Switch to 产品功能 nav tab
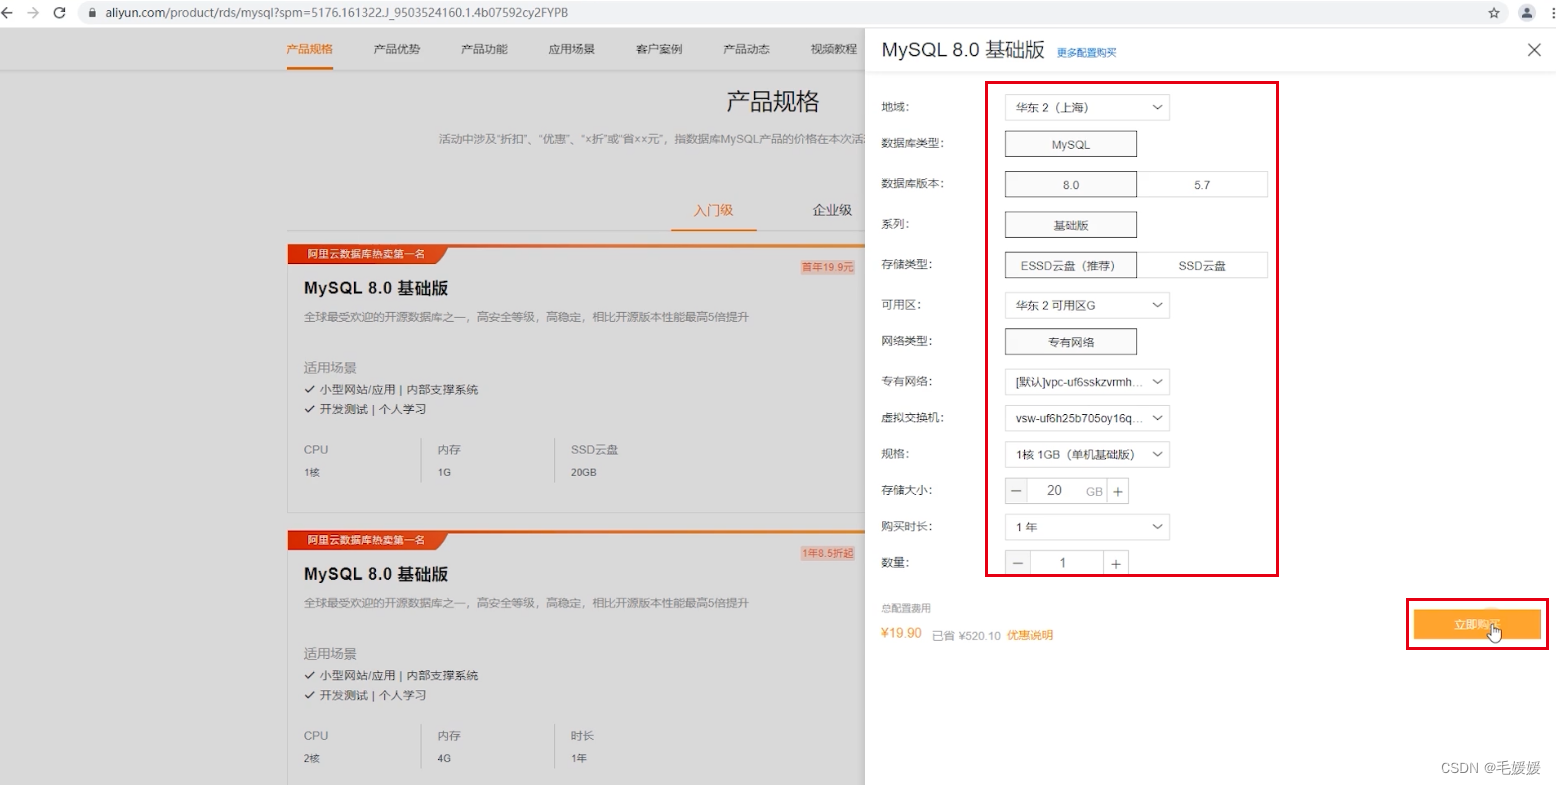1556x785 pixels. pyautogui.click(x=484, y=49)
